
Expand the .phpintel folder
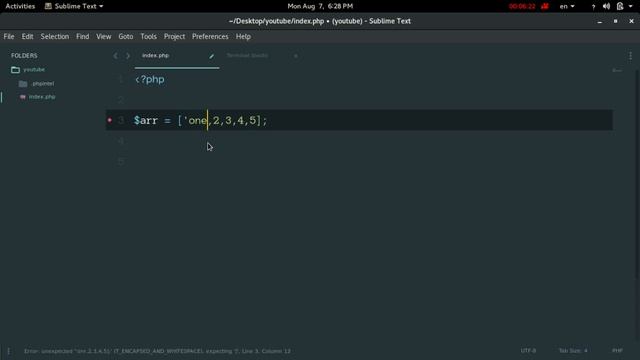tap(43, 84)
